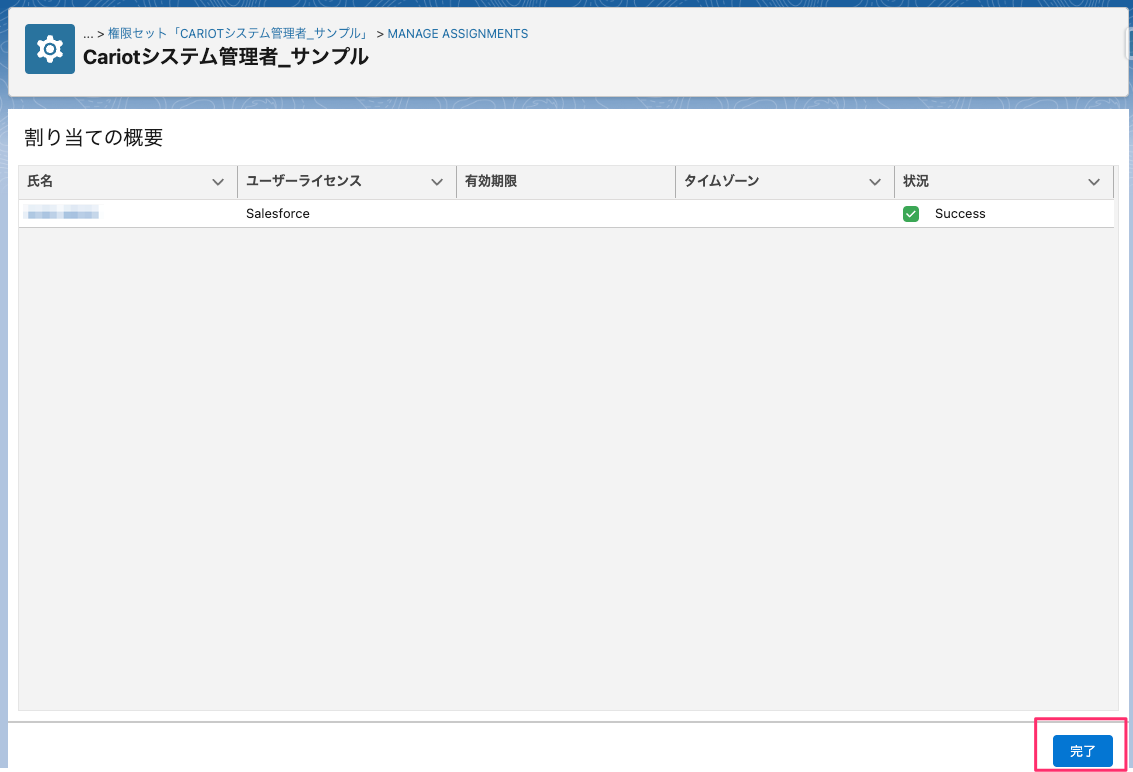Open the ユーザーライセンス column dropdown chevron
This screenshot has width=1133, height=772.
[x=436, y=182]
